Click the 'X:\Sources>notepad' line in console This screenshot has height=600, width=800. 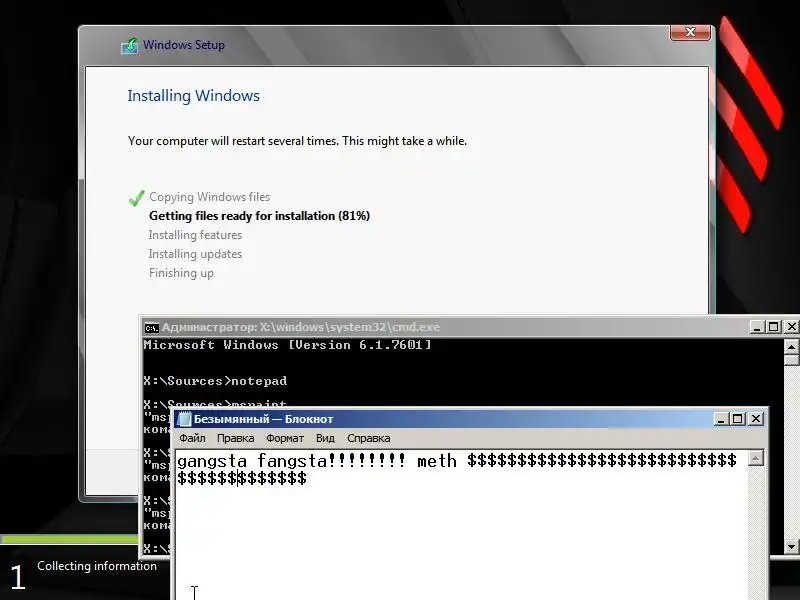pyautogui.click(x=215, y=381)
